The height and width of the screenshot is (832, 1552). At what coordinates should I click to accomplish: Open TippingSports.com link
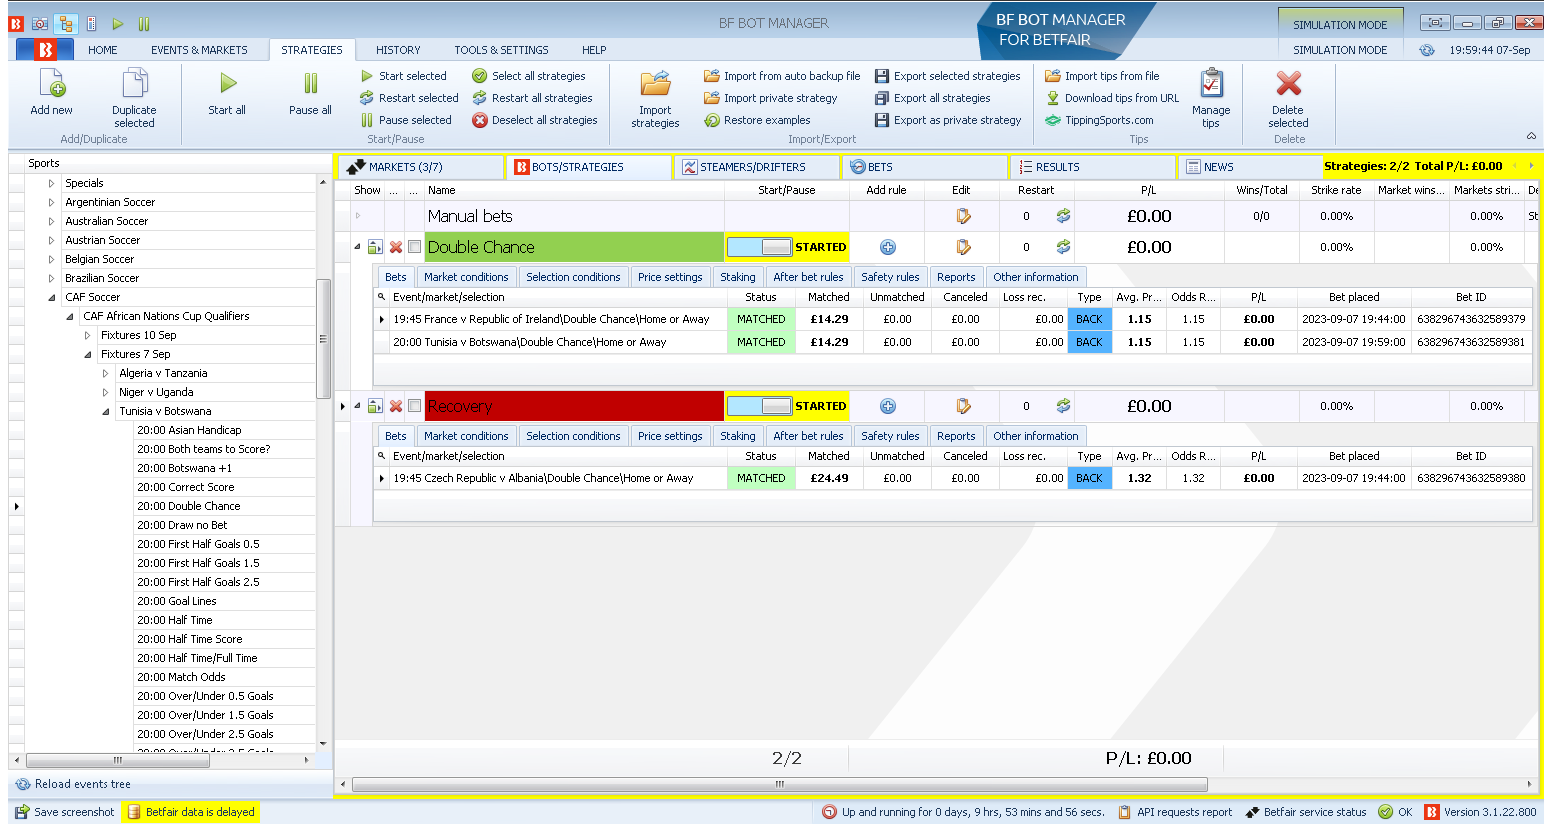pyautogui.click(x=1099, y=120)
